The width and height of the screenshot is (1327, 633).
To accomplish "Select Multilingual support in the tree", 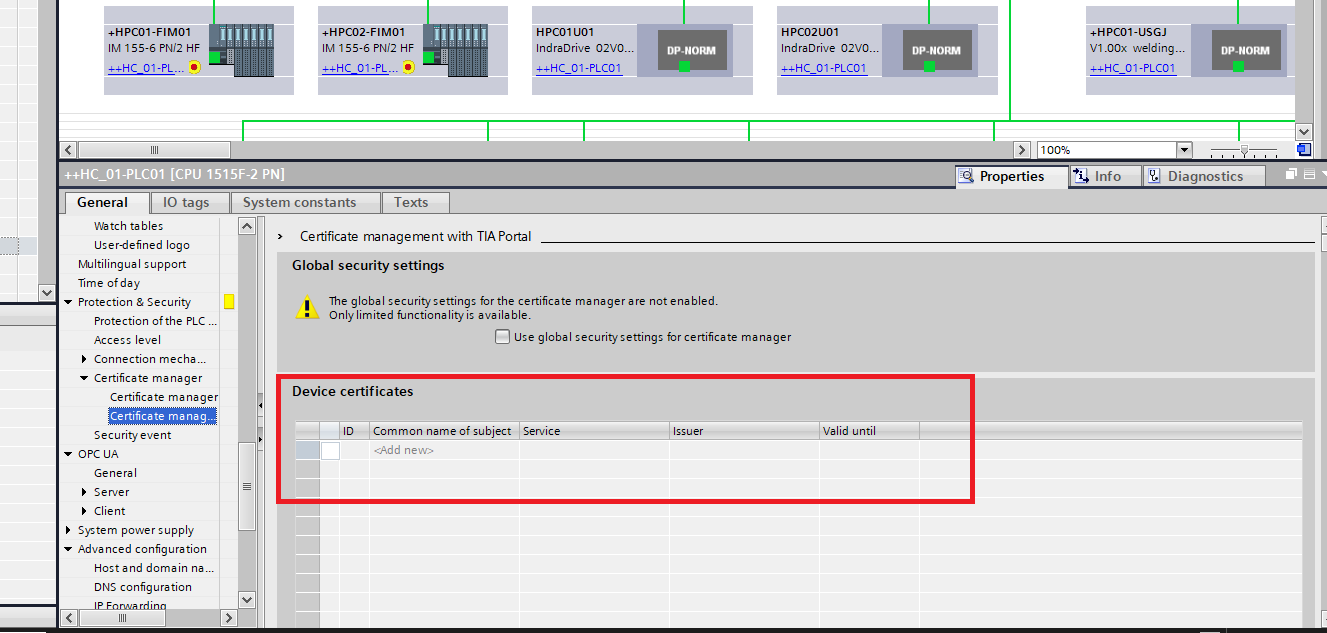I will click(x=132, y=264).
